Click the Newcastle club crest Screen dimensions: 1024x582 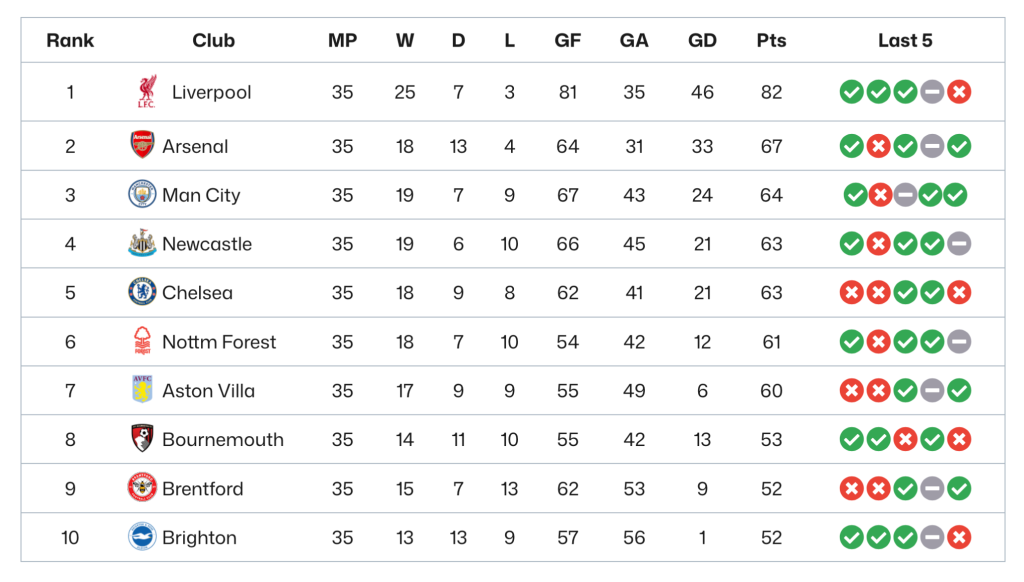[x=142, y=243]
